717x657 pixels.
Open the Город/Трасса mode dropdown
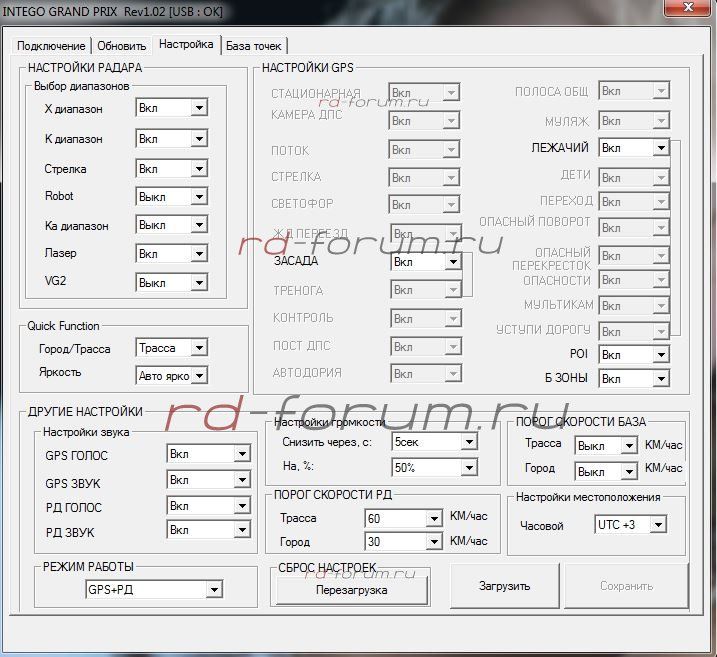point(171,348)
